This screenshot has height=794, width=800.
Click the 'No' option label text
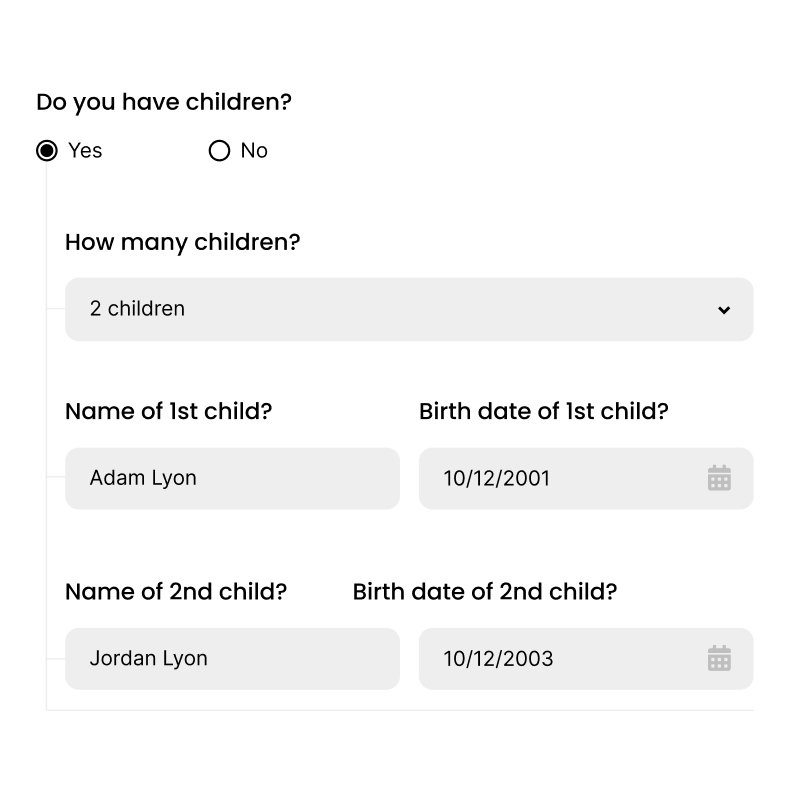coord(254,151)
